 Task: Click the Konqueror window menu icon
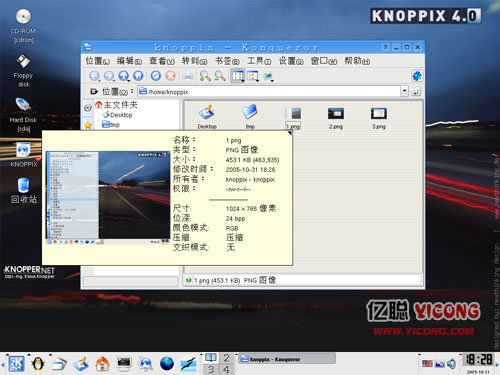click(88, 47)
